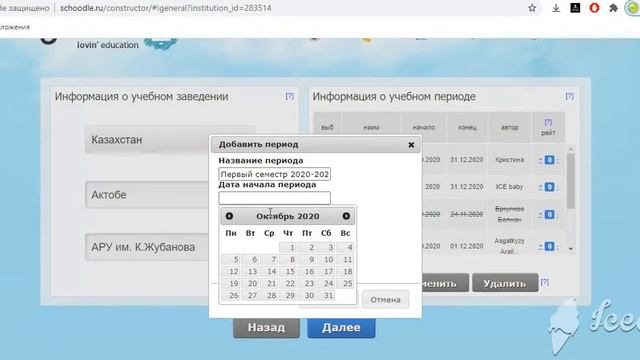Select the row authored by ICE baby
Viewport: 640px width, 360px height.
point(509,187)
